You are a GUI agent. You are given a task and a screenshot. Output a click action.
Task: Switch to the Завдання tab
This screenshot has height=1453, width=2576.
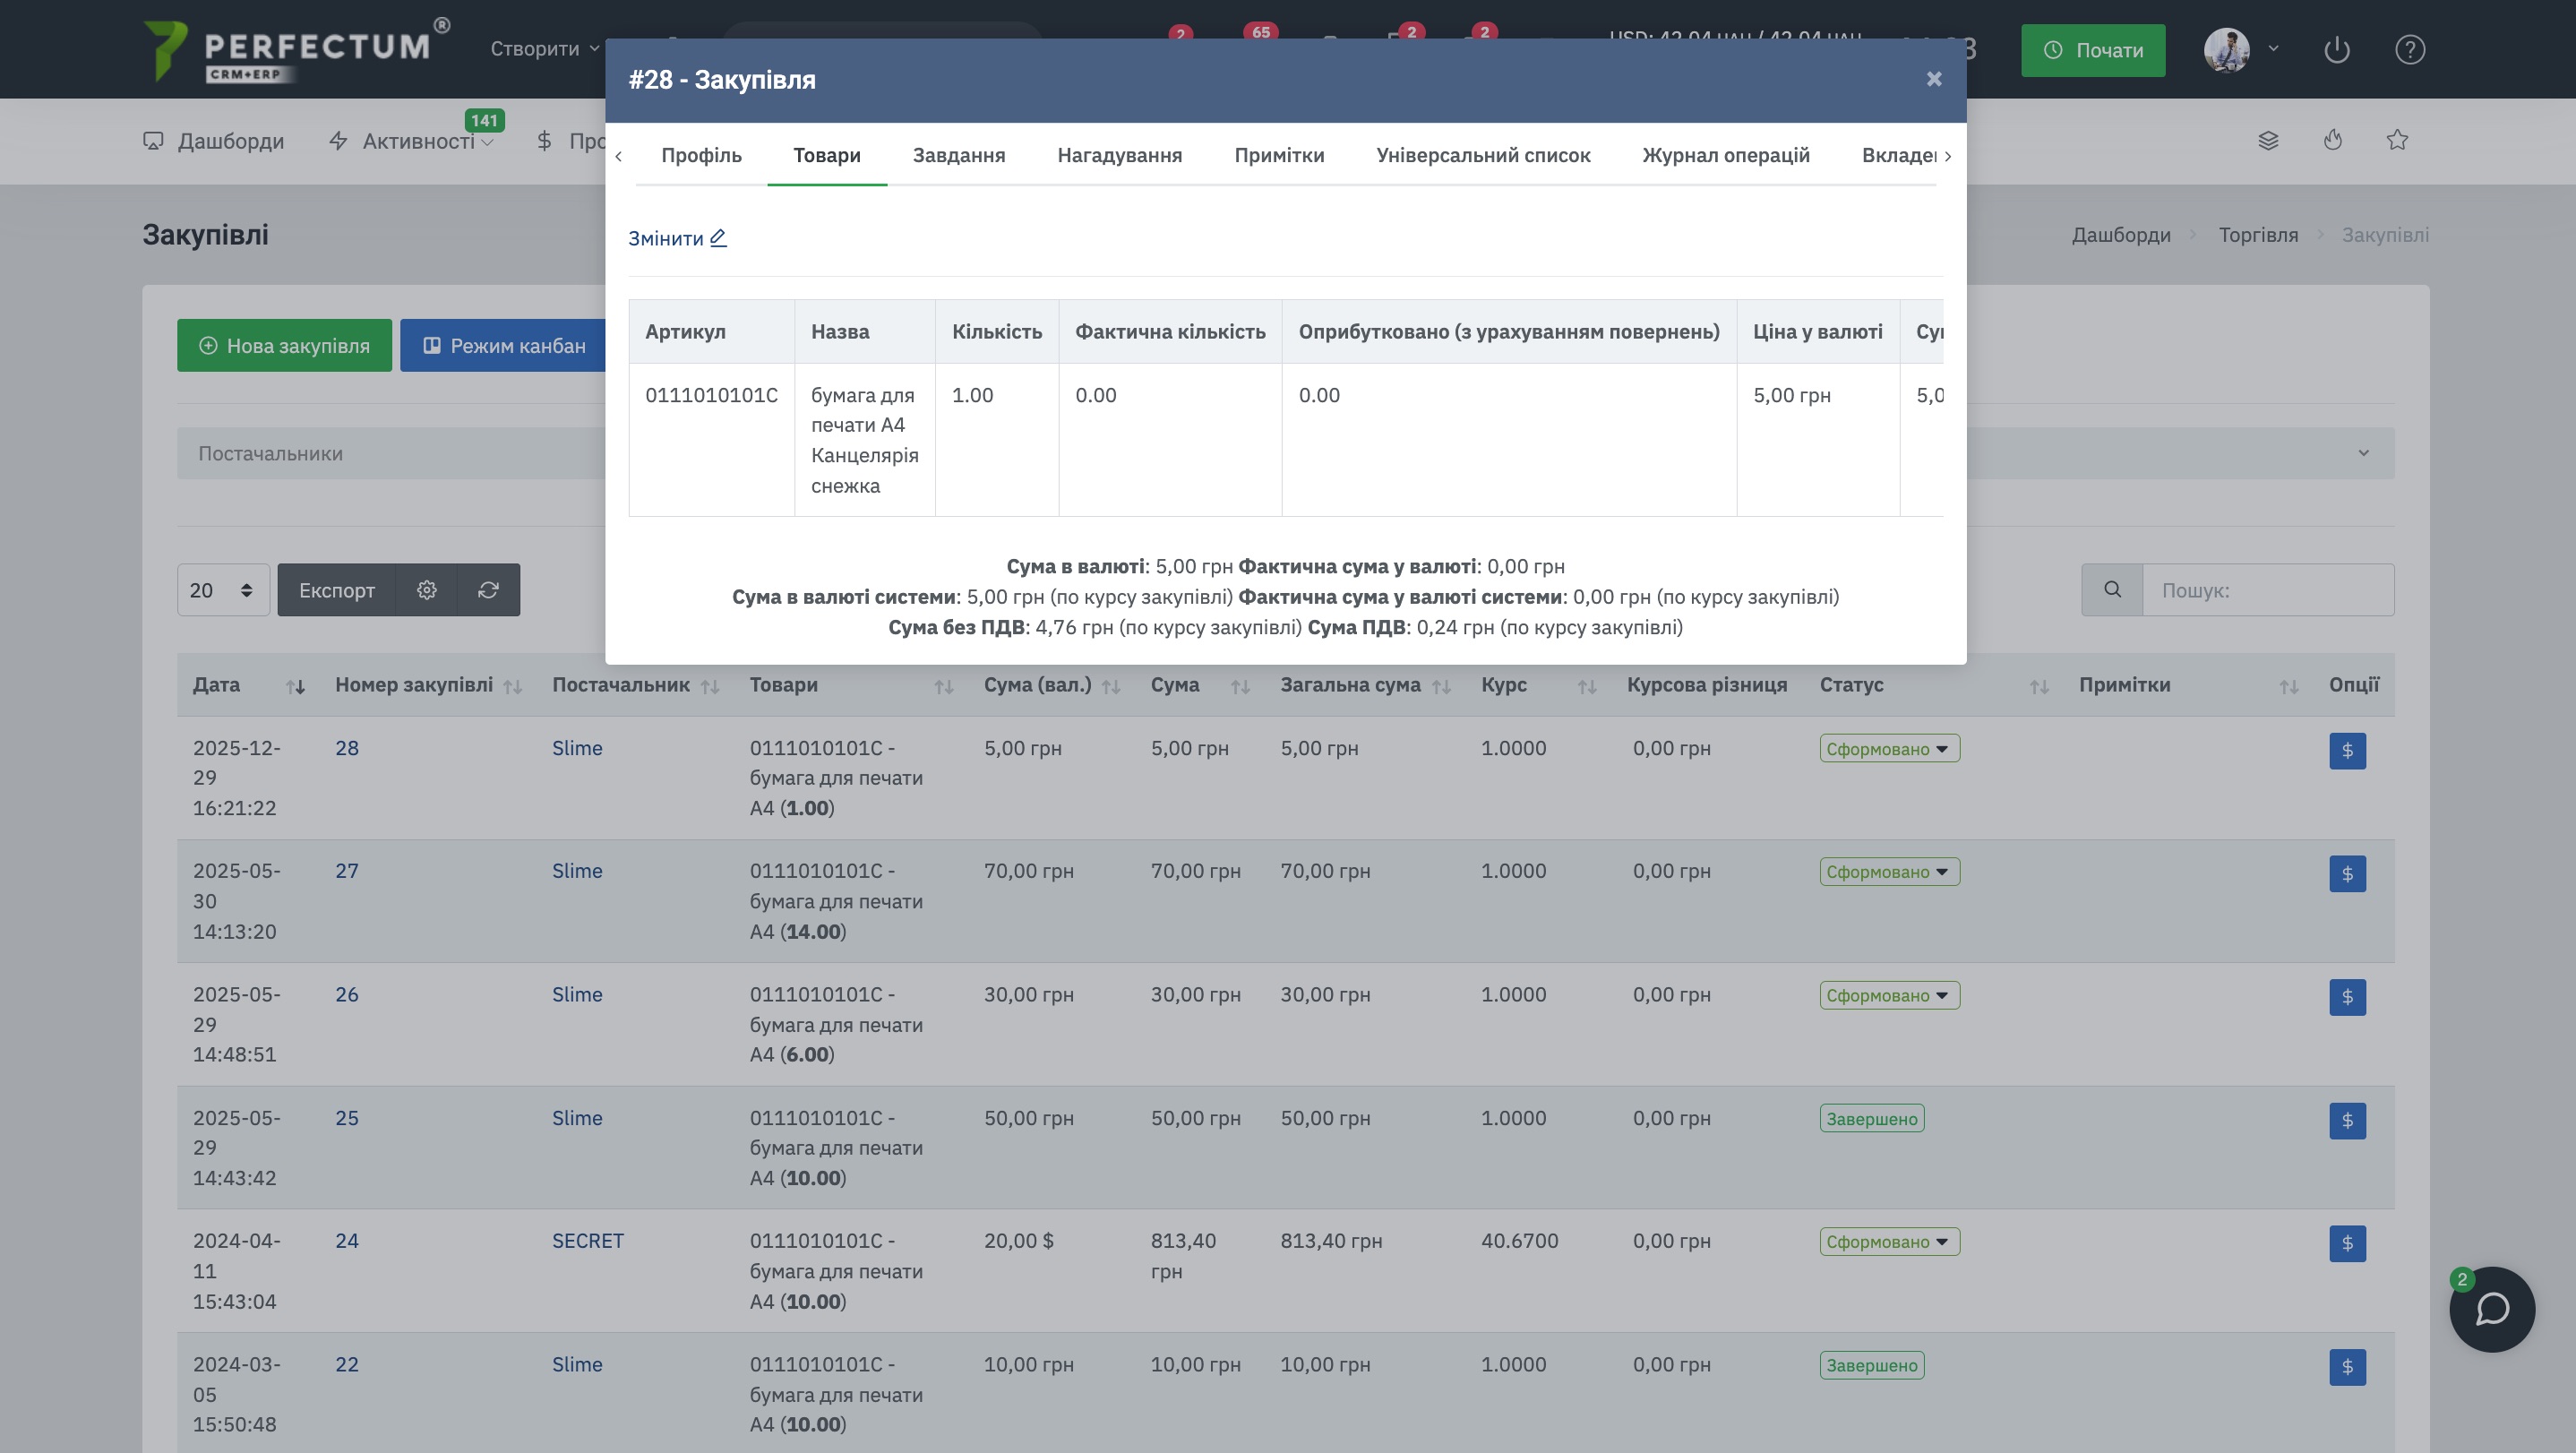coord(958,155)
